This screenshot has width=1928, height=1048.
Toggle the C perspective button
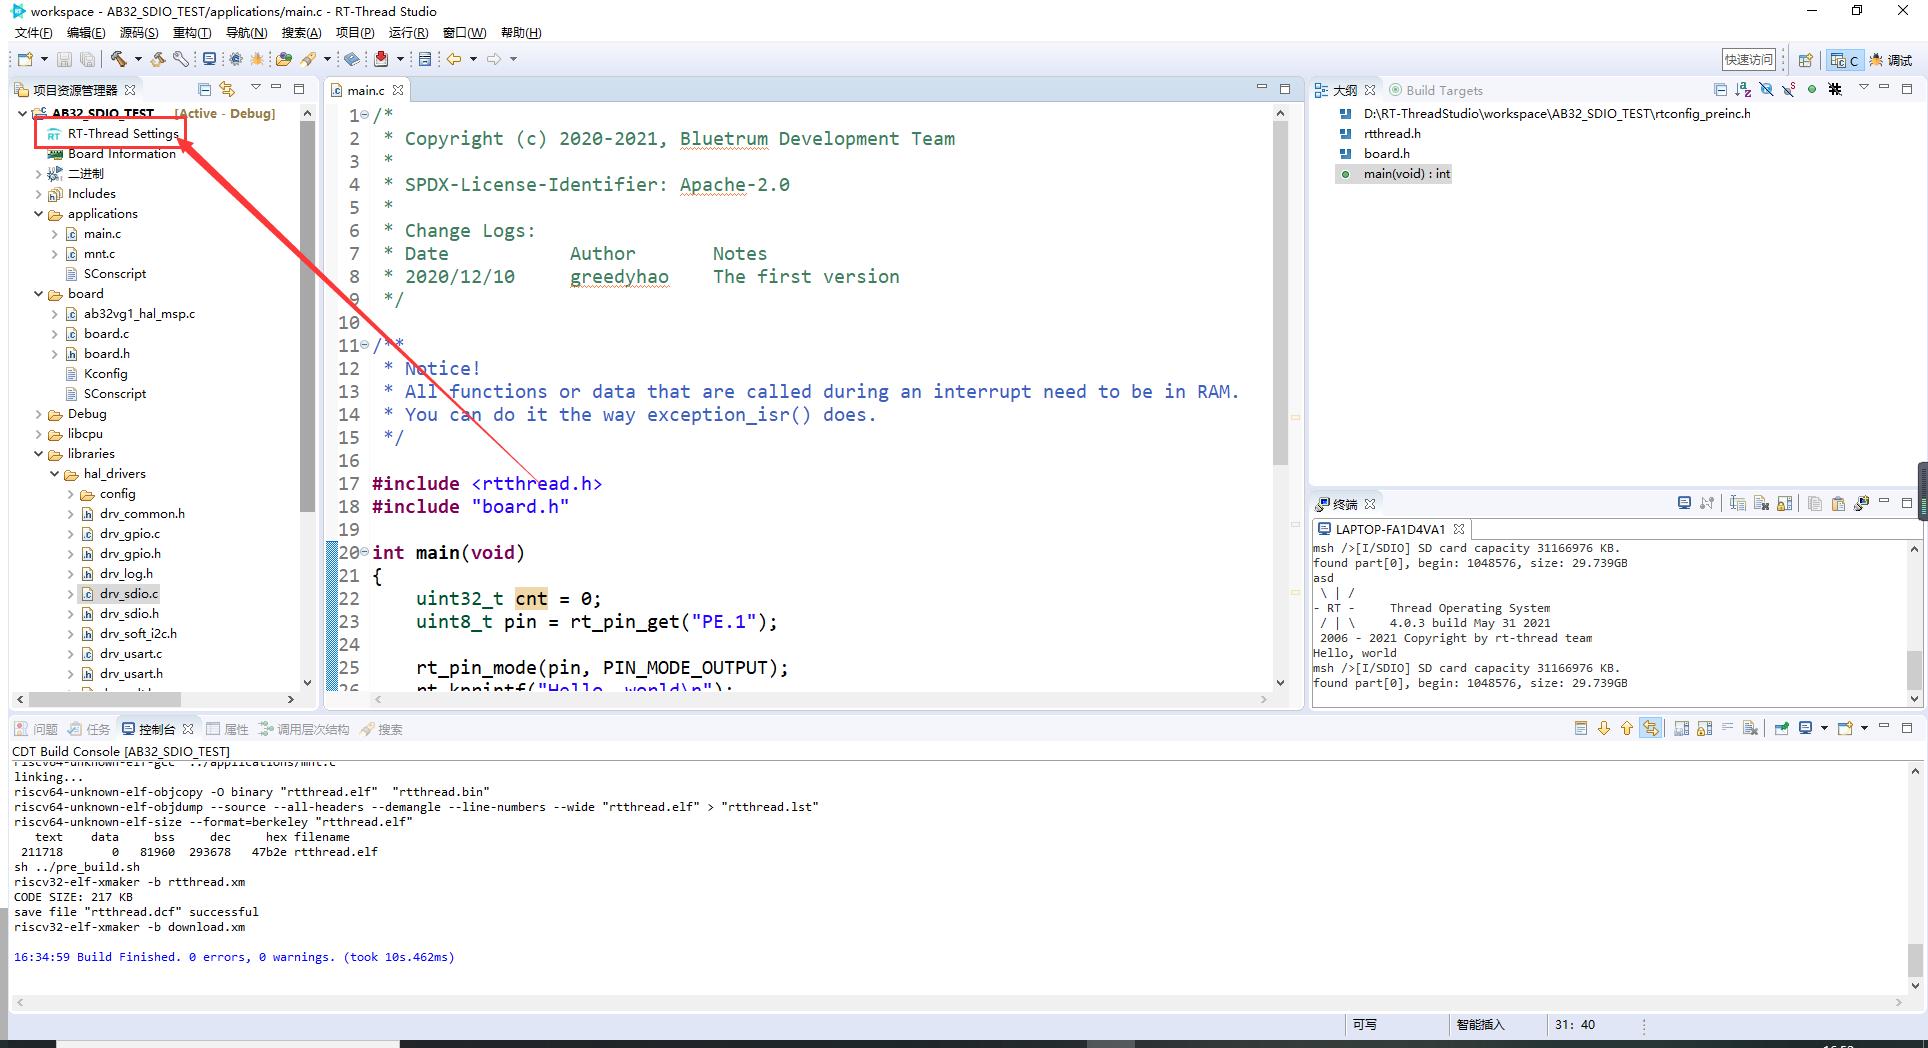point(1844,60)
